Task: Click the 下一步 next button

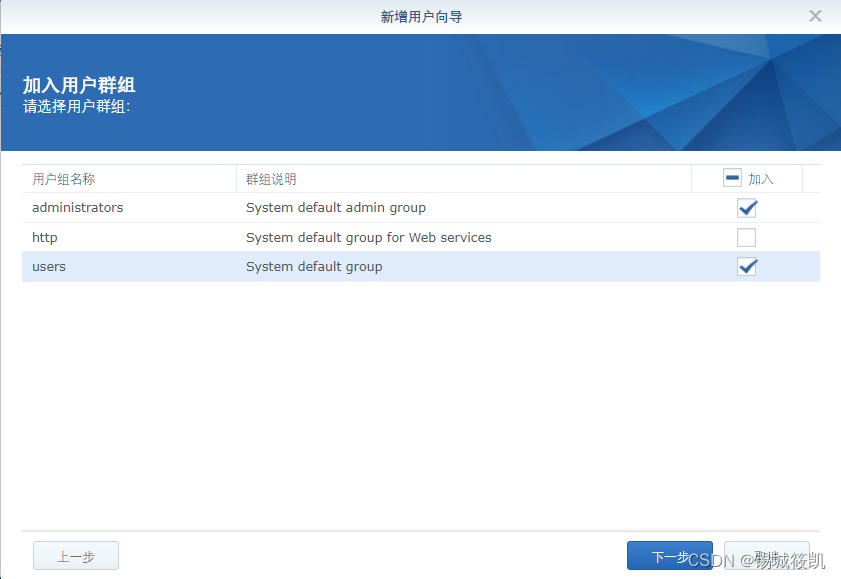Action: click(x=670, y=556)
